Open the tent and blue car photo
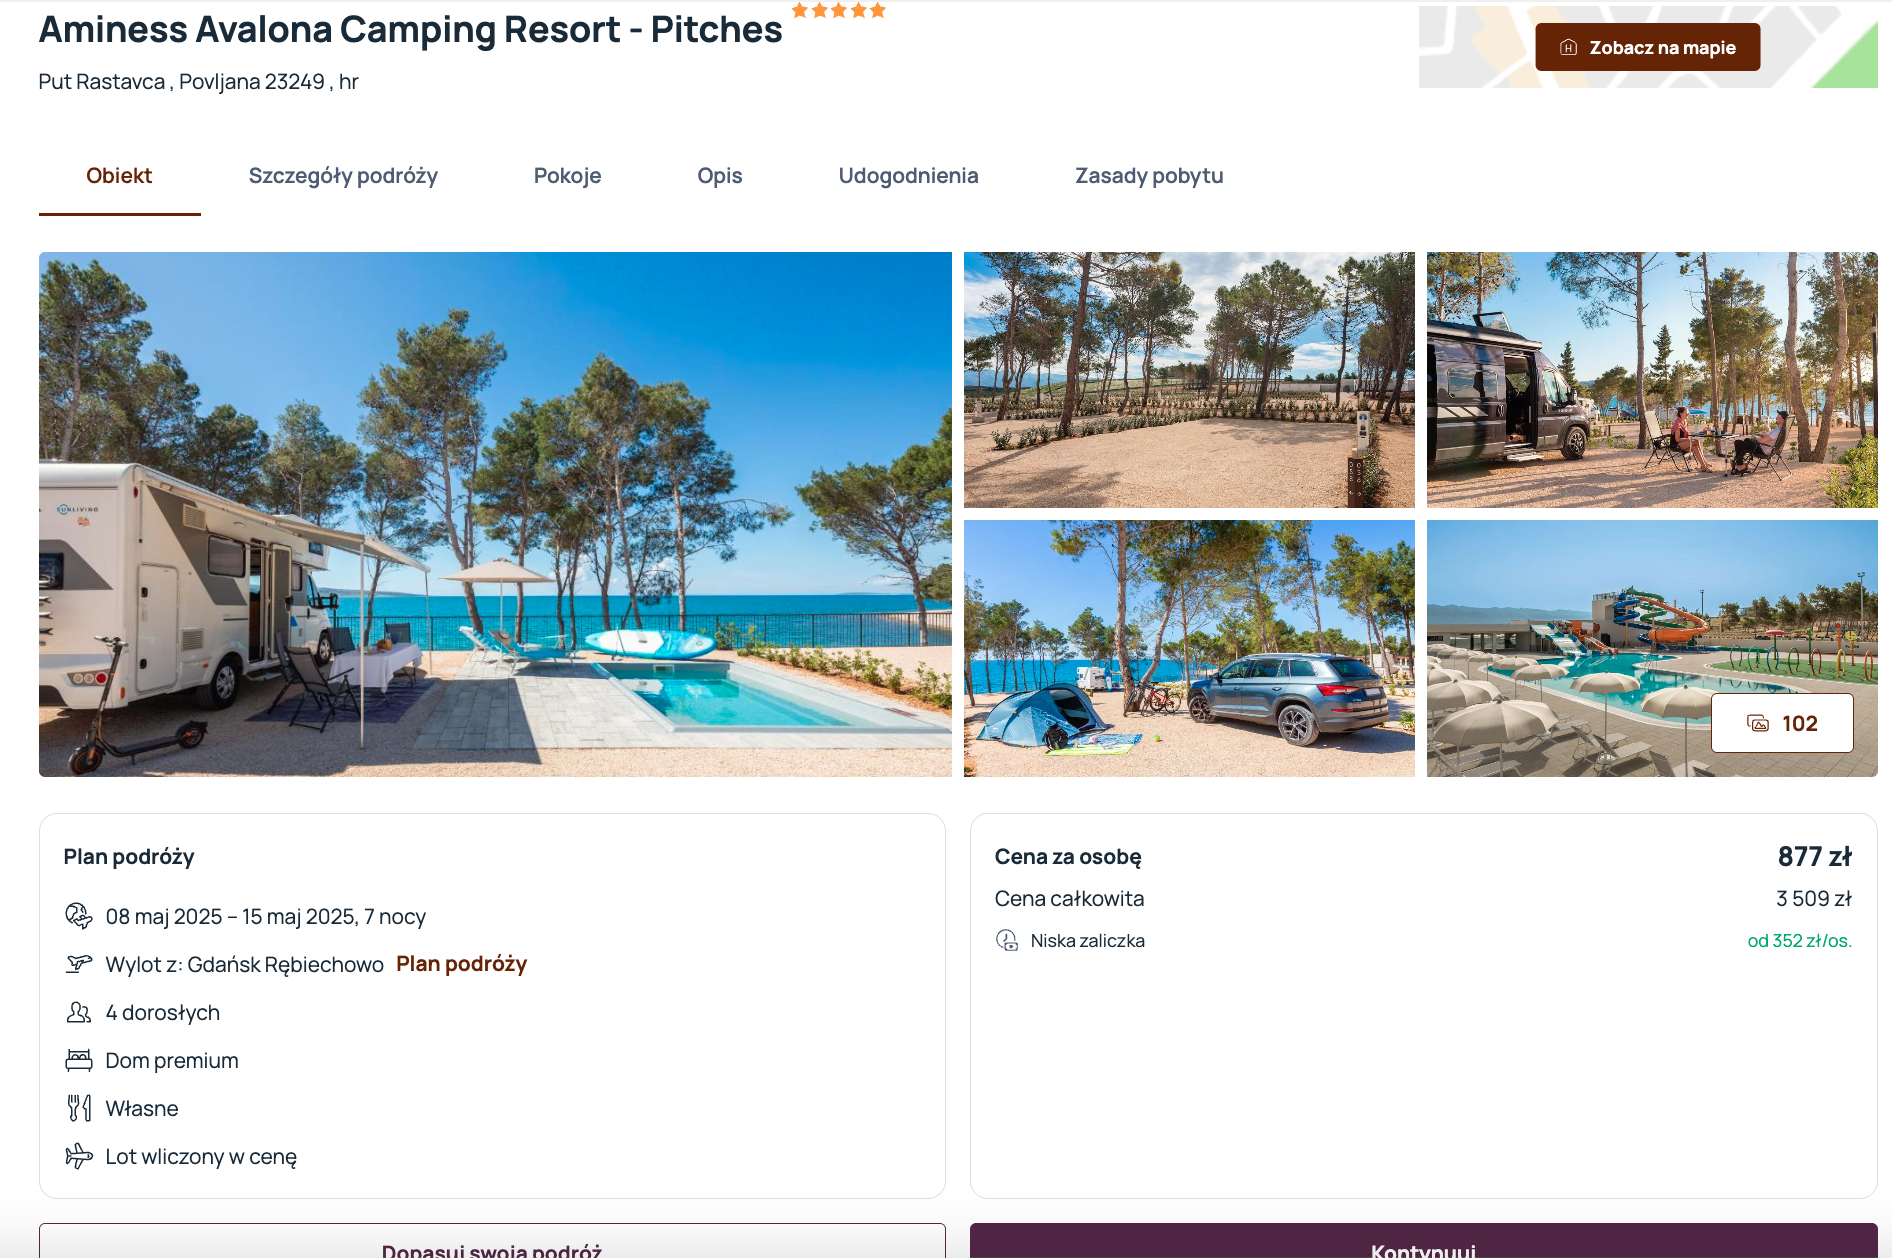1892x1258 pixels. (x=1189, y=648)
